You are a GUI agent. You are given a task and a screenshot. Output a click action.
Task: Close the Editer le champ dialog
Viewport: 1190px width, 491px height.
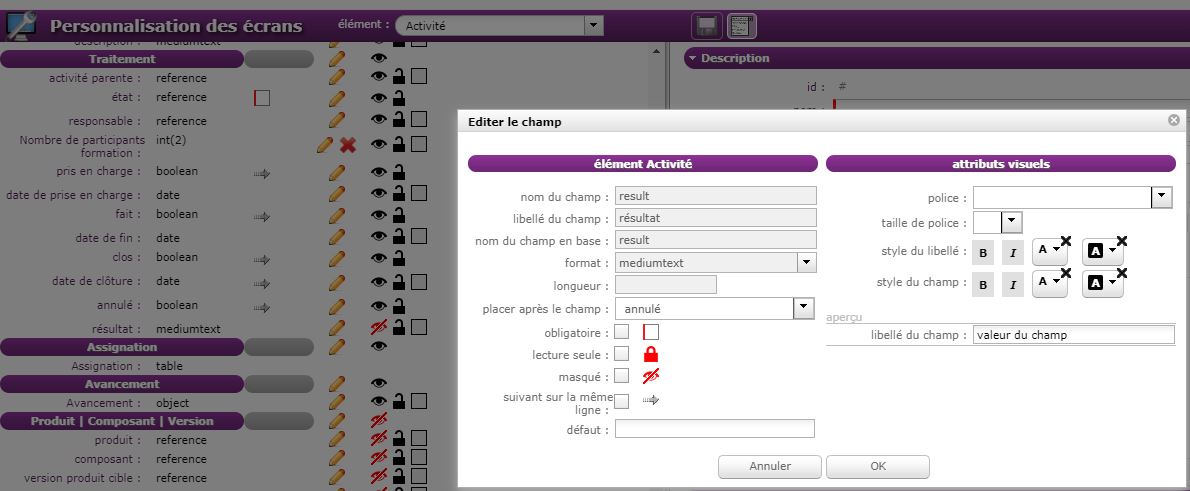tap(1173, 120)
